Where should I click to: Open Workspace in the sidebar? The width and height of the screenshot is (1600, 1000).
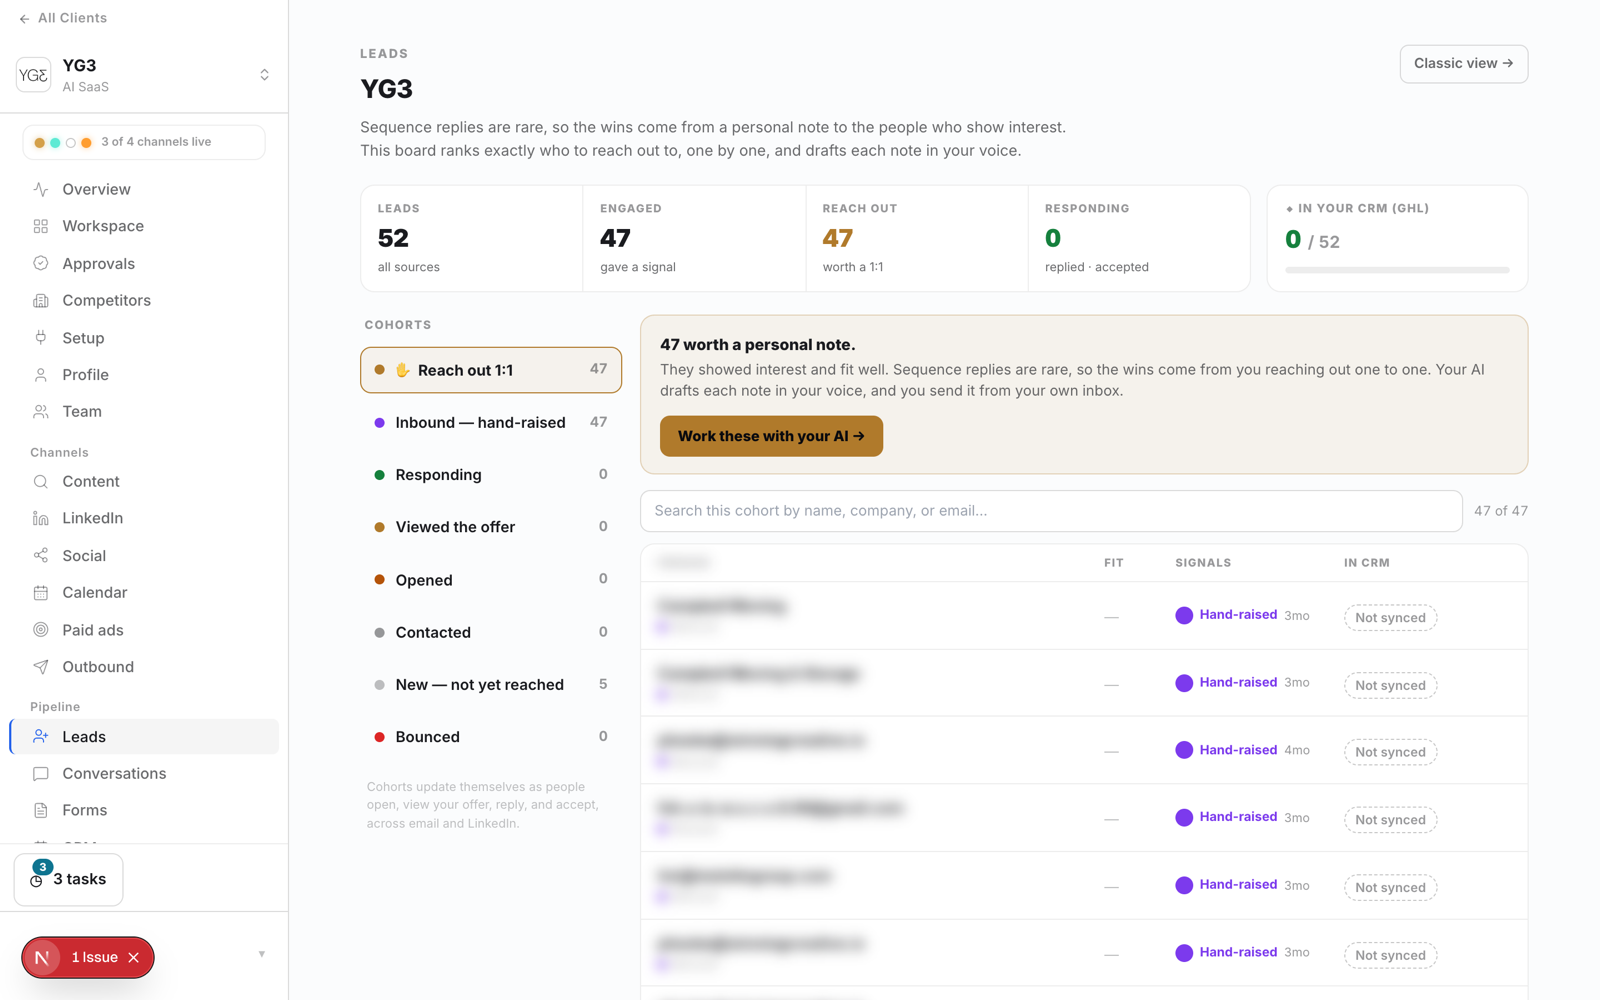pos(144,226)
